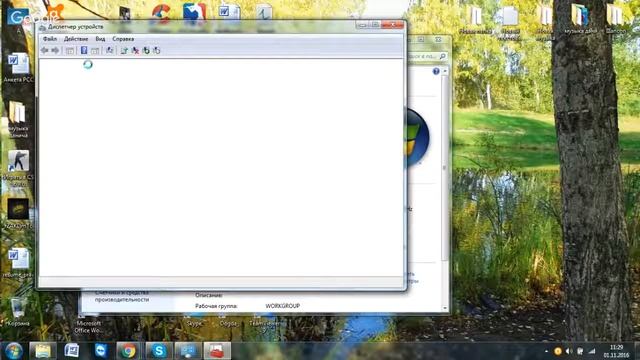Open Windows Explorer from the taskbar
This screenshot has height=360, width=640.
42,351
